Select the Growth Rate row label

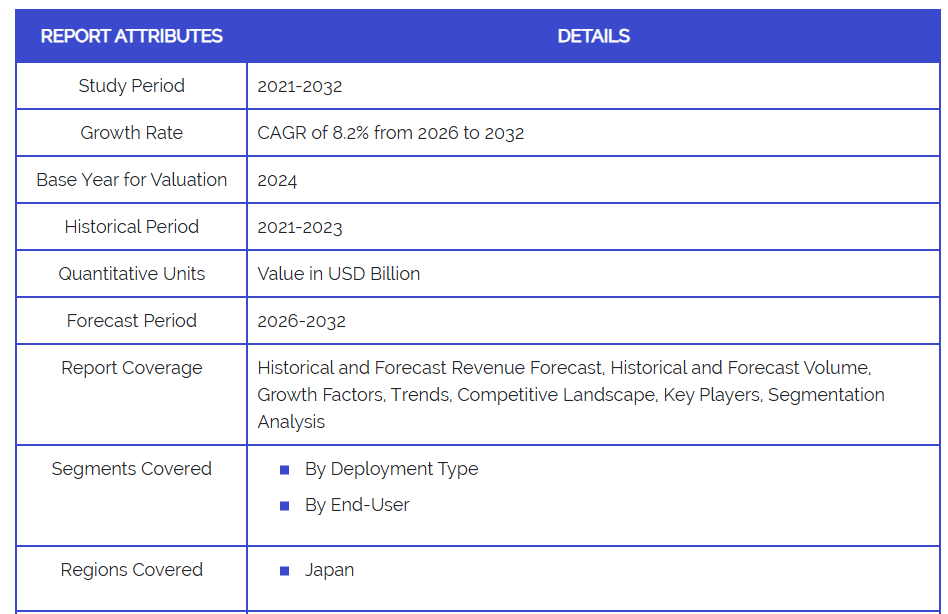131,133
